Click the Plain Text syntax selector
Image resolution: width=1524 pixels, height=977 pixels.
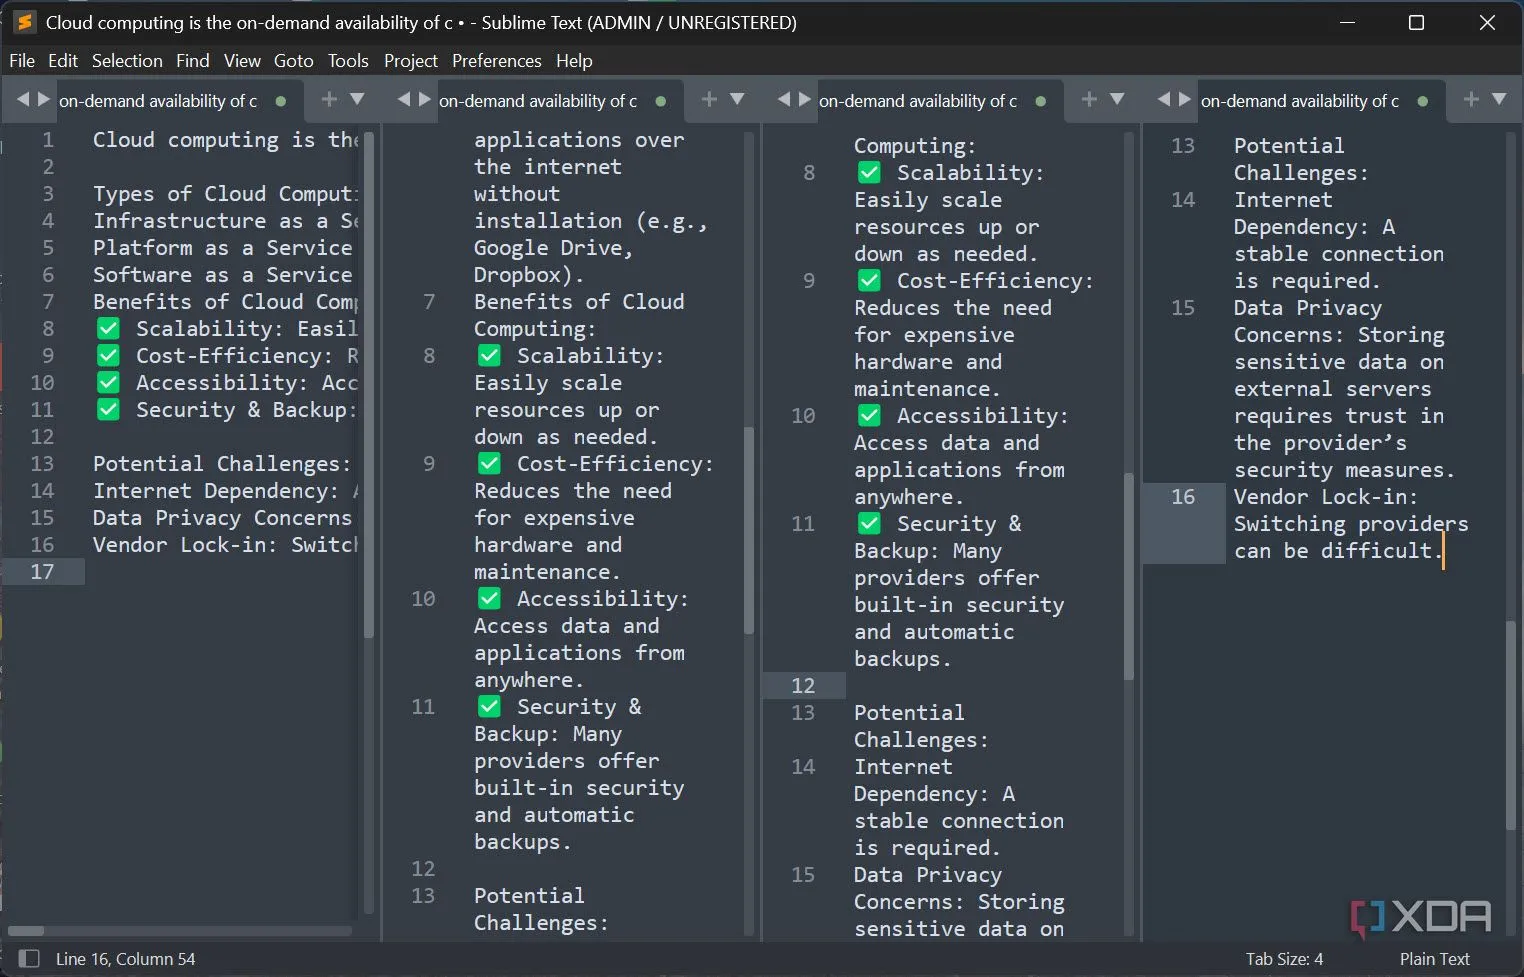pyautogui.click(x=1434, y=959)
